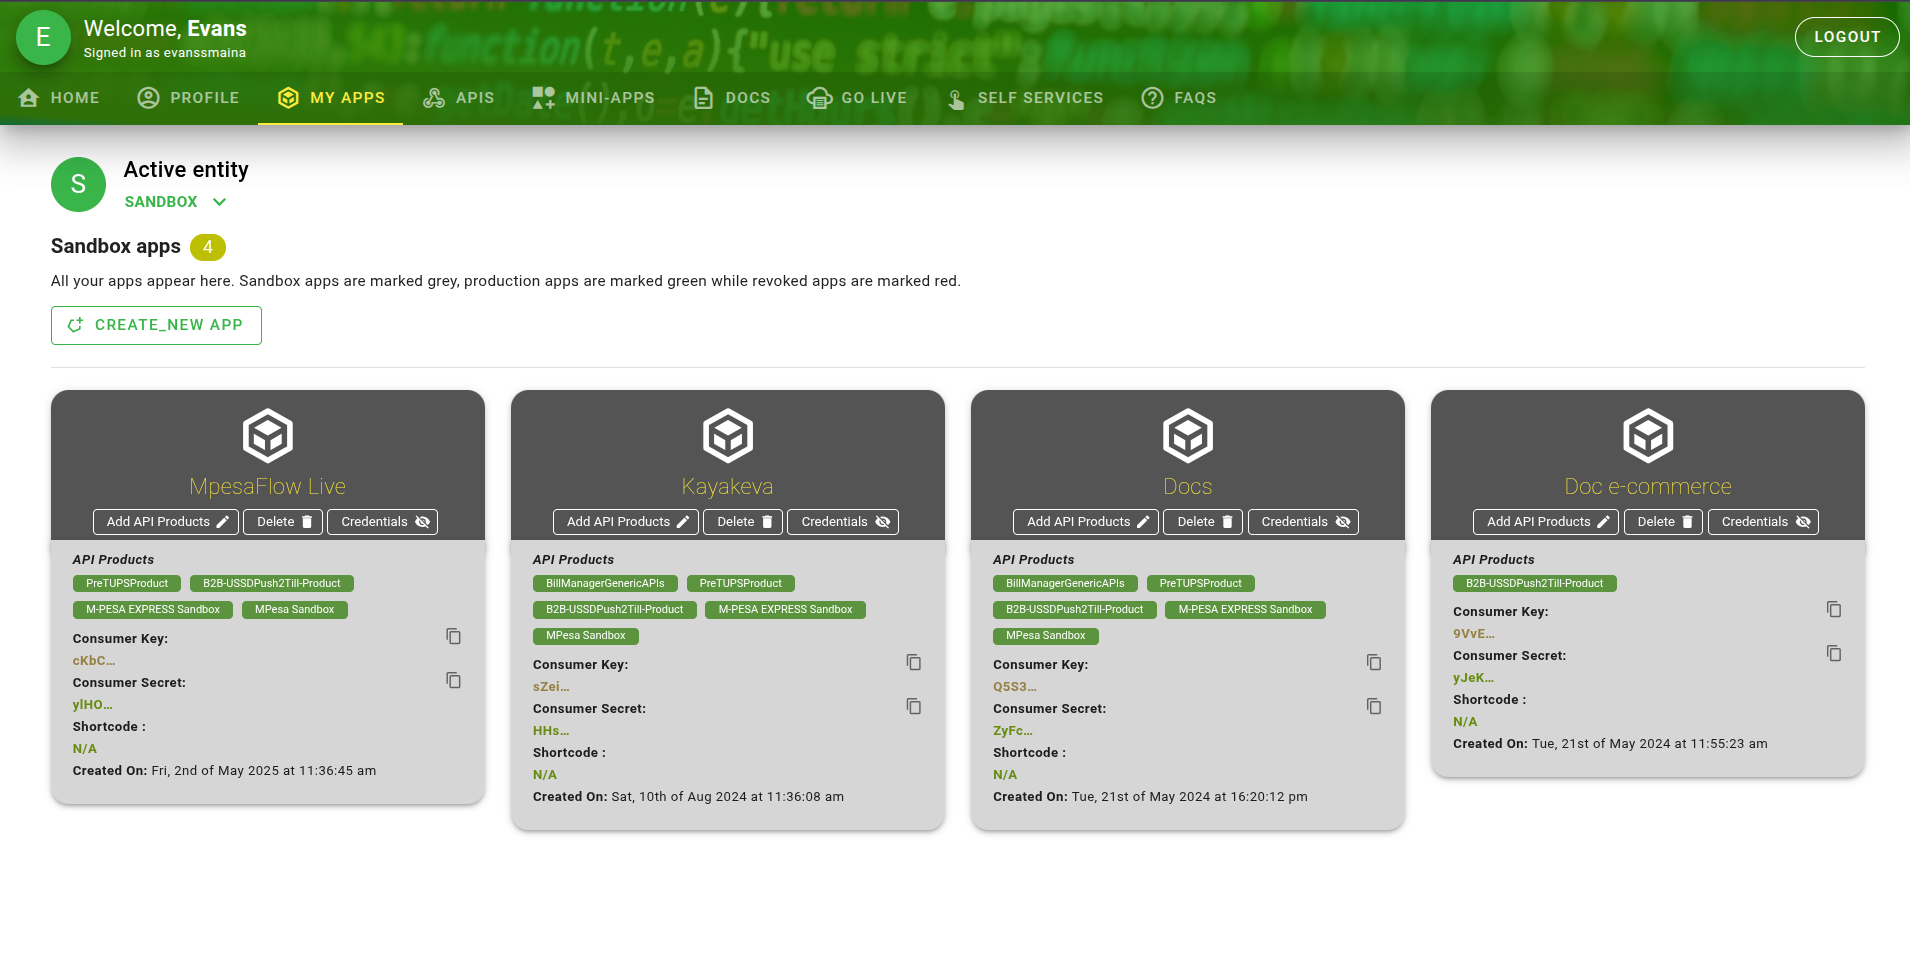Click BillManagerGenericAPIs tag in Kayakeva card

(x=605, y=584)
